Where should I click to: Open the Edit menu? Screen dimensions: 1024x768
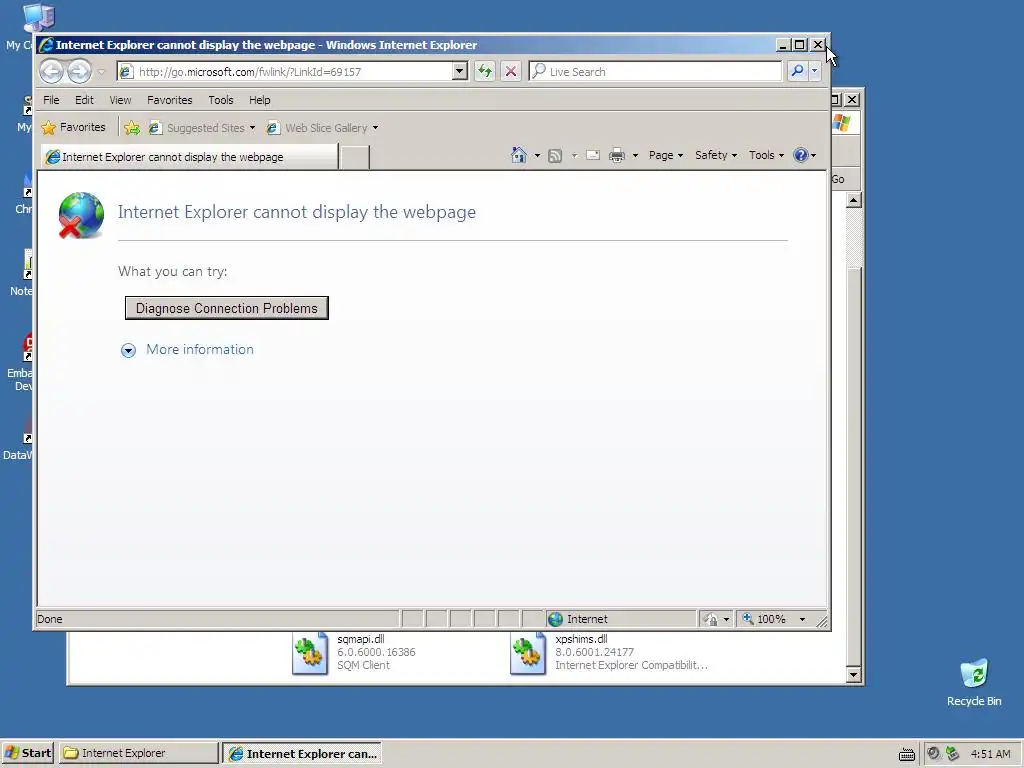pos(84,100)
